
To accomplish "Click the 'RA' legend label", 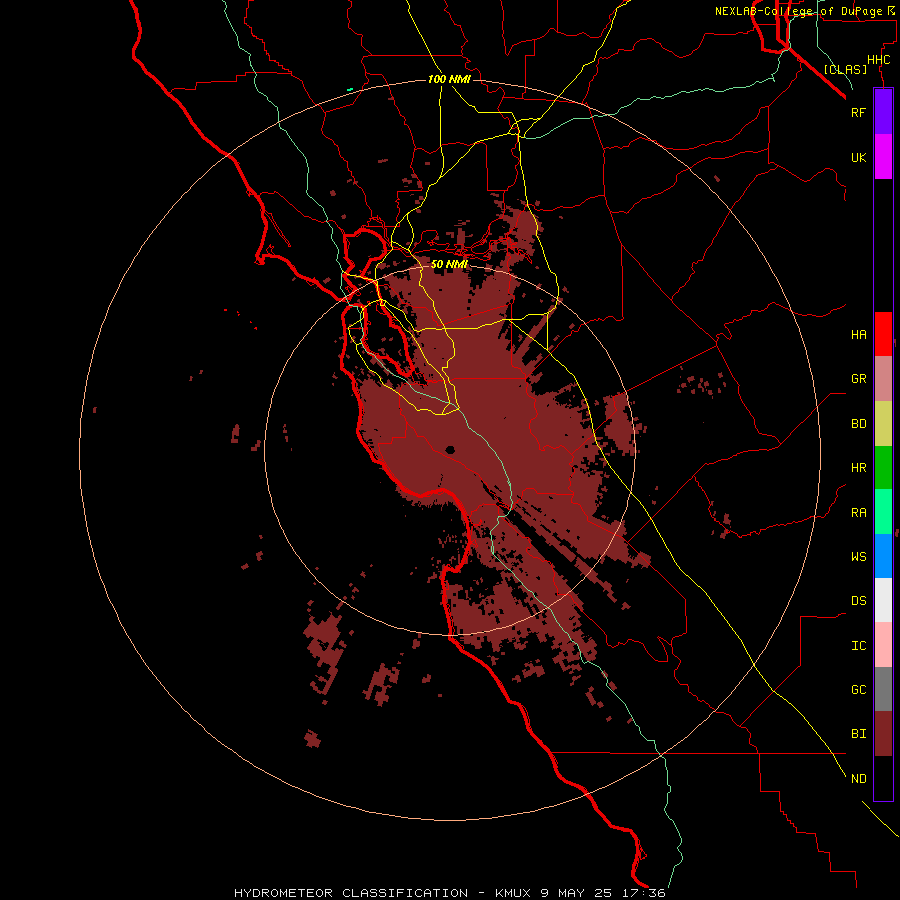I will (858, 513).
